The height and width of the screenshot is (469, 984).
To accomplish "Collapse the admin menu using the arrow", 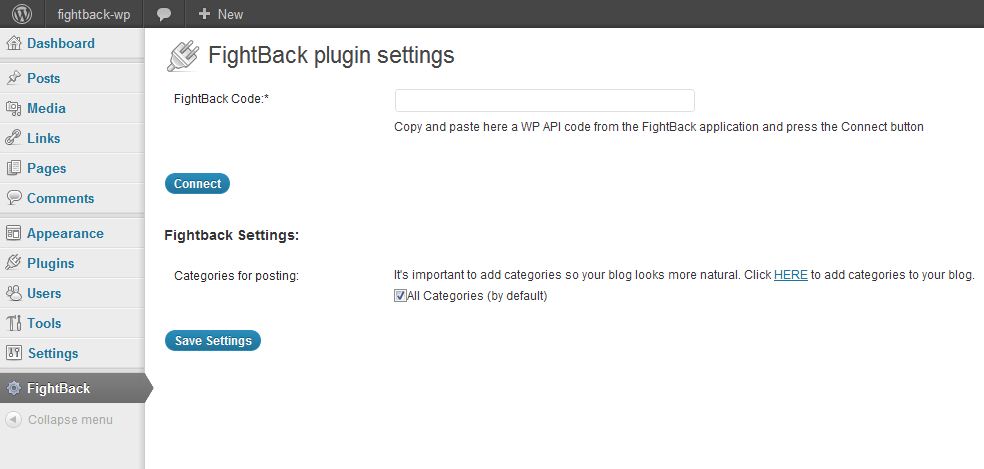I will point(13,419).
